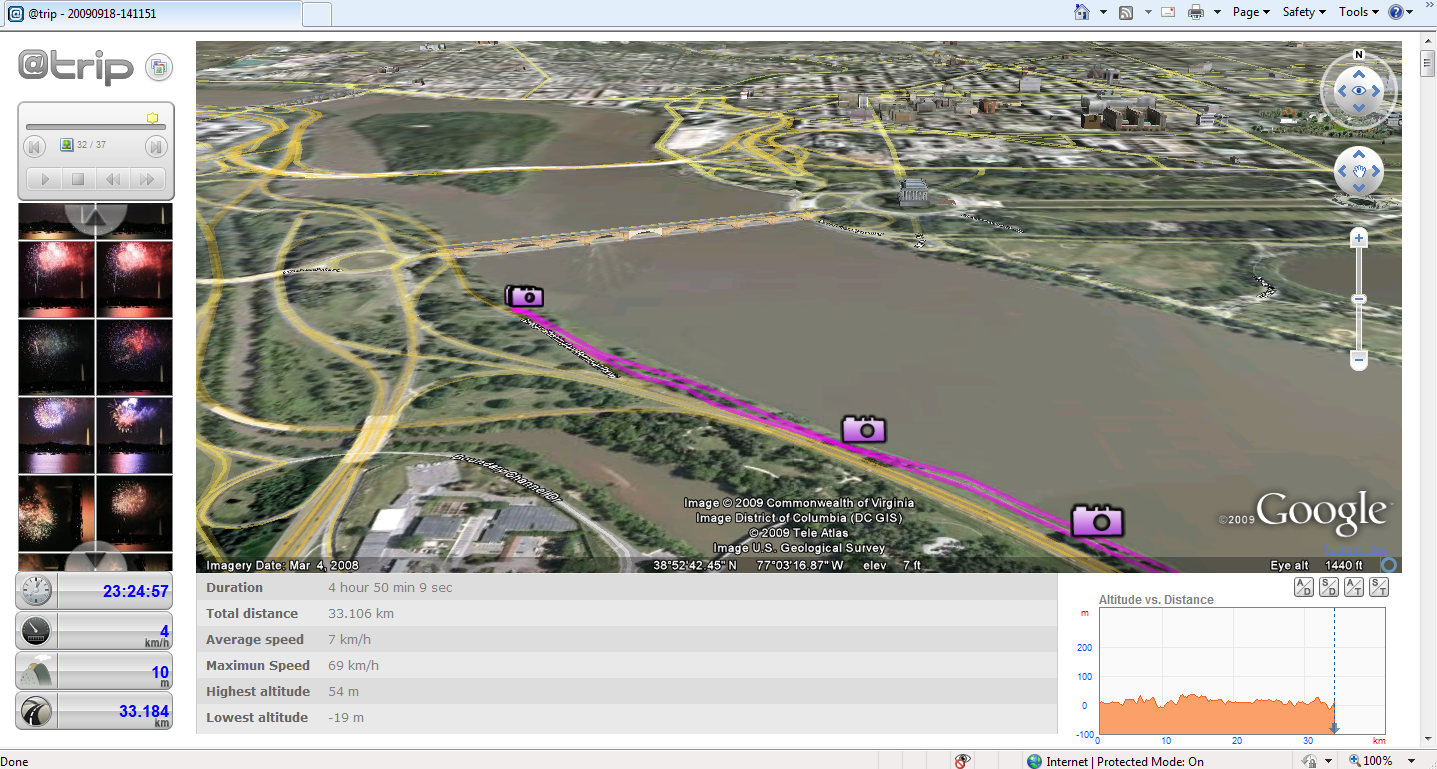The image size is (1437, 769).
Task: Click the North indicator on the compass ring
Action: [1359, 55]
